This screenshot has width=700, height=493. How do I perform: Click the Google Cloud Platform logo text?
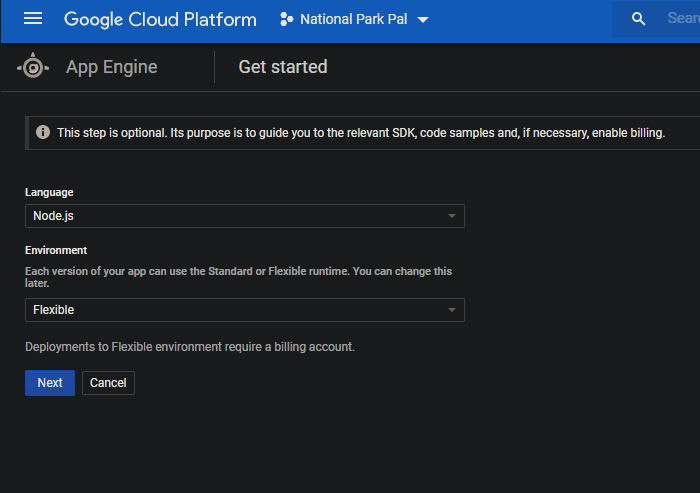tap(160, 20)
